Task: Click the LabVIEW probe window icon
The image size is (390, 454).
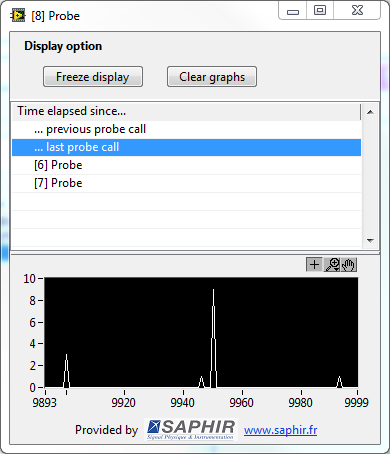Action: coord(18,16)
